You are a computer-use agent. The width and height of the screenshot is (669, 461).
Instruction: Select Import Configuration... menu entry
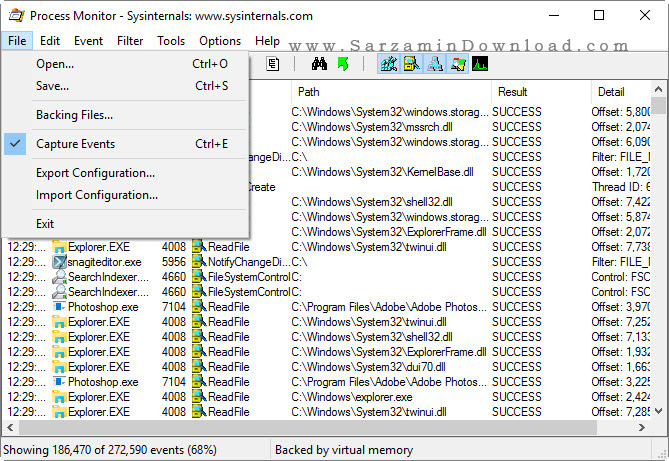click(125, 195)
